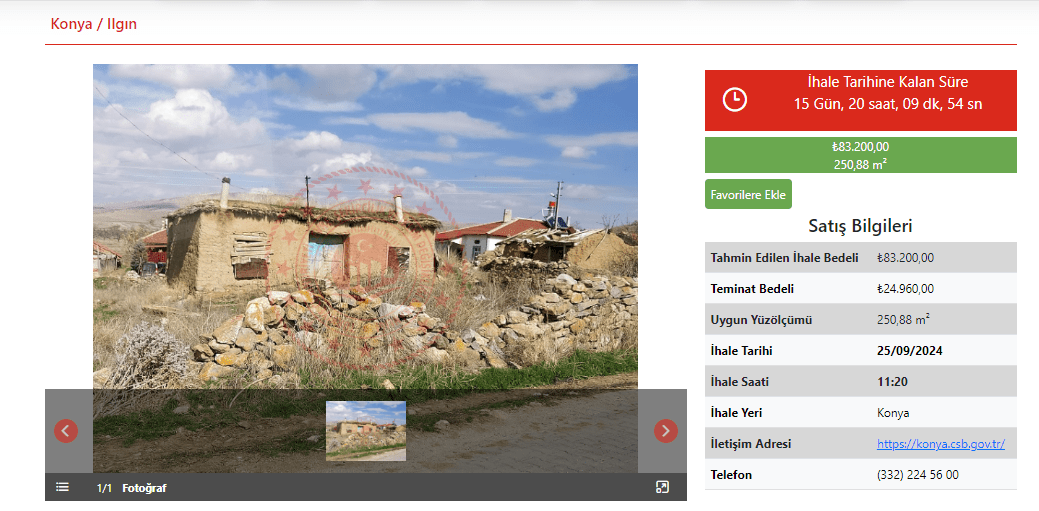Click the clock icon in countdown banner
The height and width of the screenshot is (511, 1039).
(x=734, y=100)
